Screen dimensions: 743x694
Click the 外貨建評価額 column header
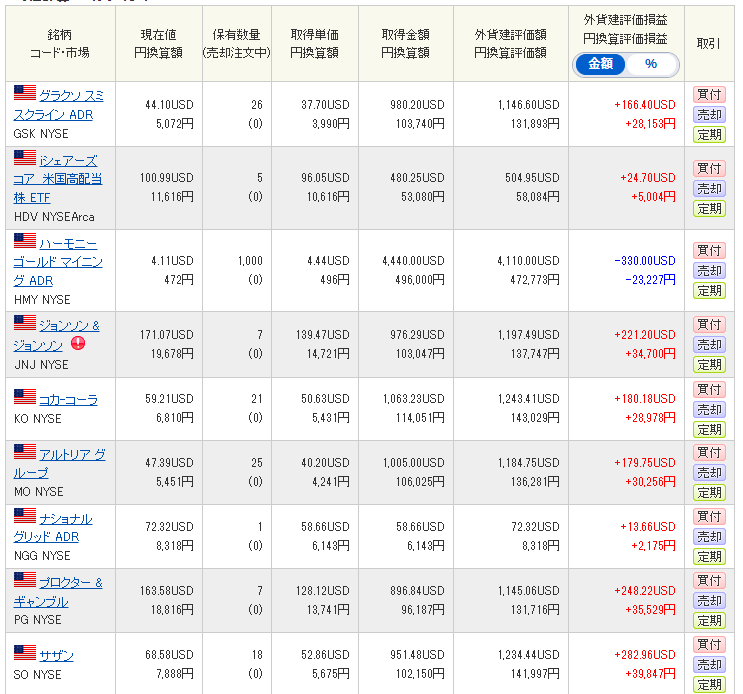point(510,44)
